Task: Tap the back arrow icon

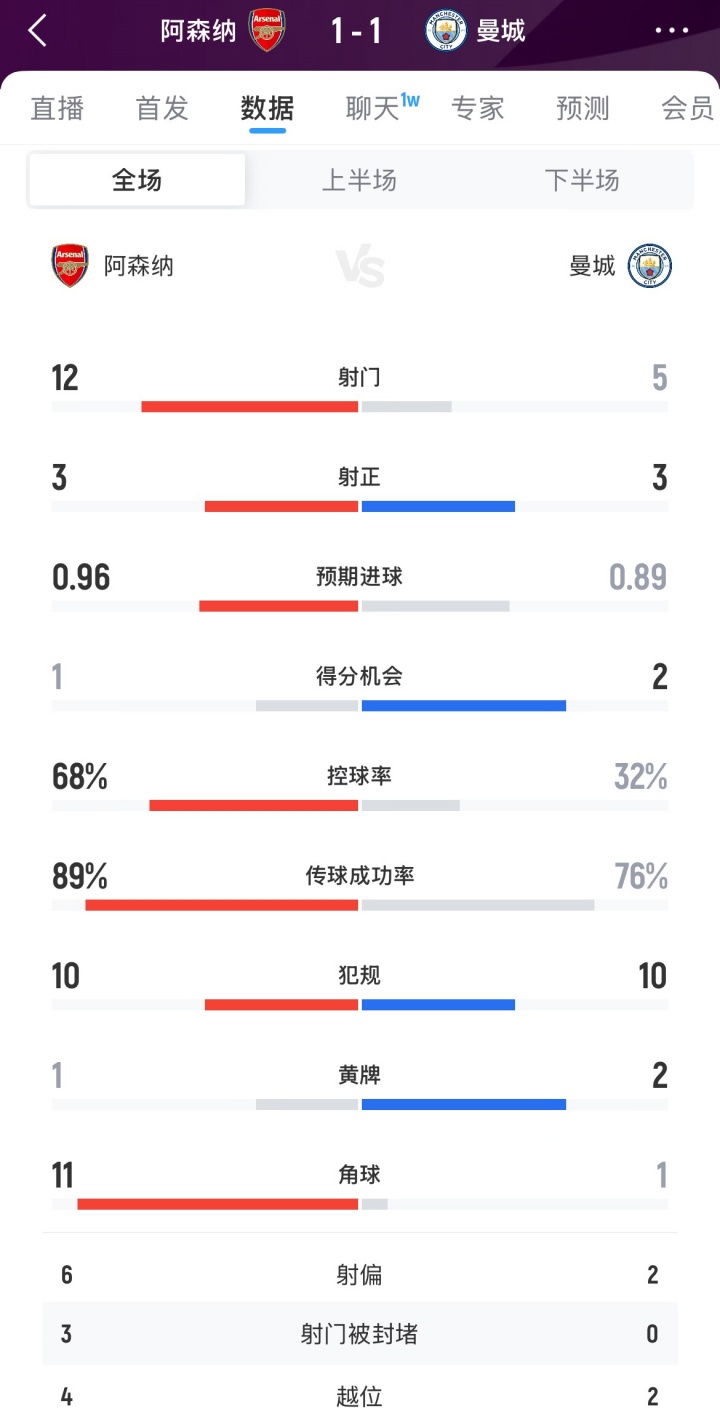Action: (37, 31)
